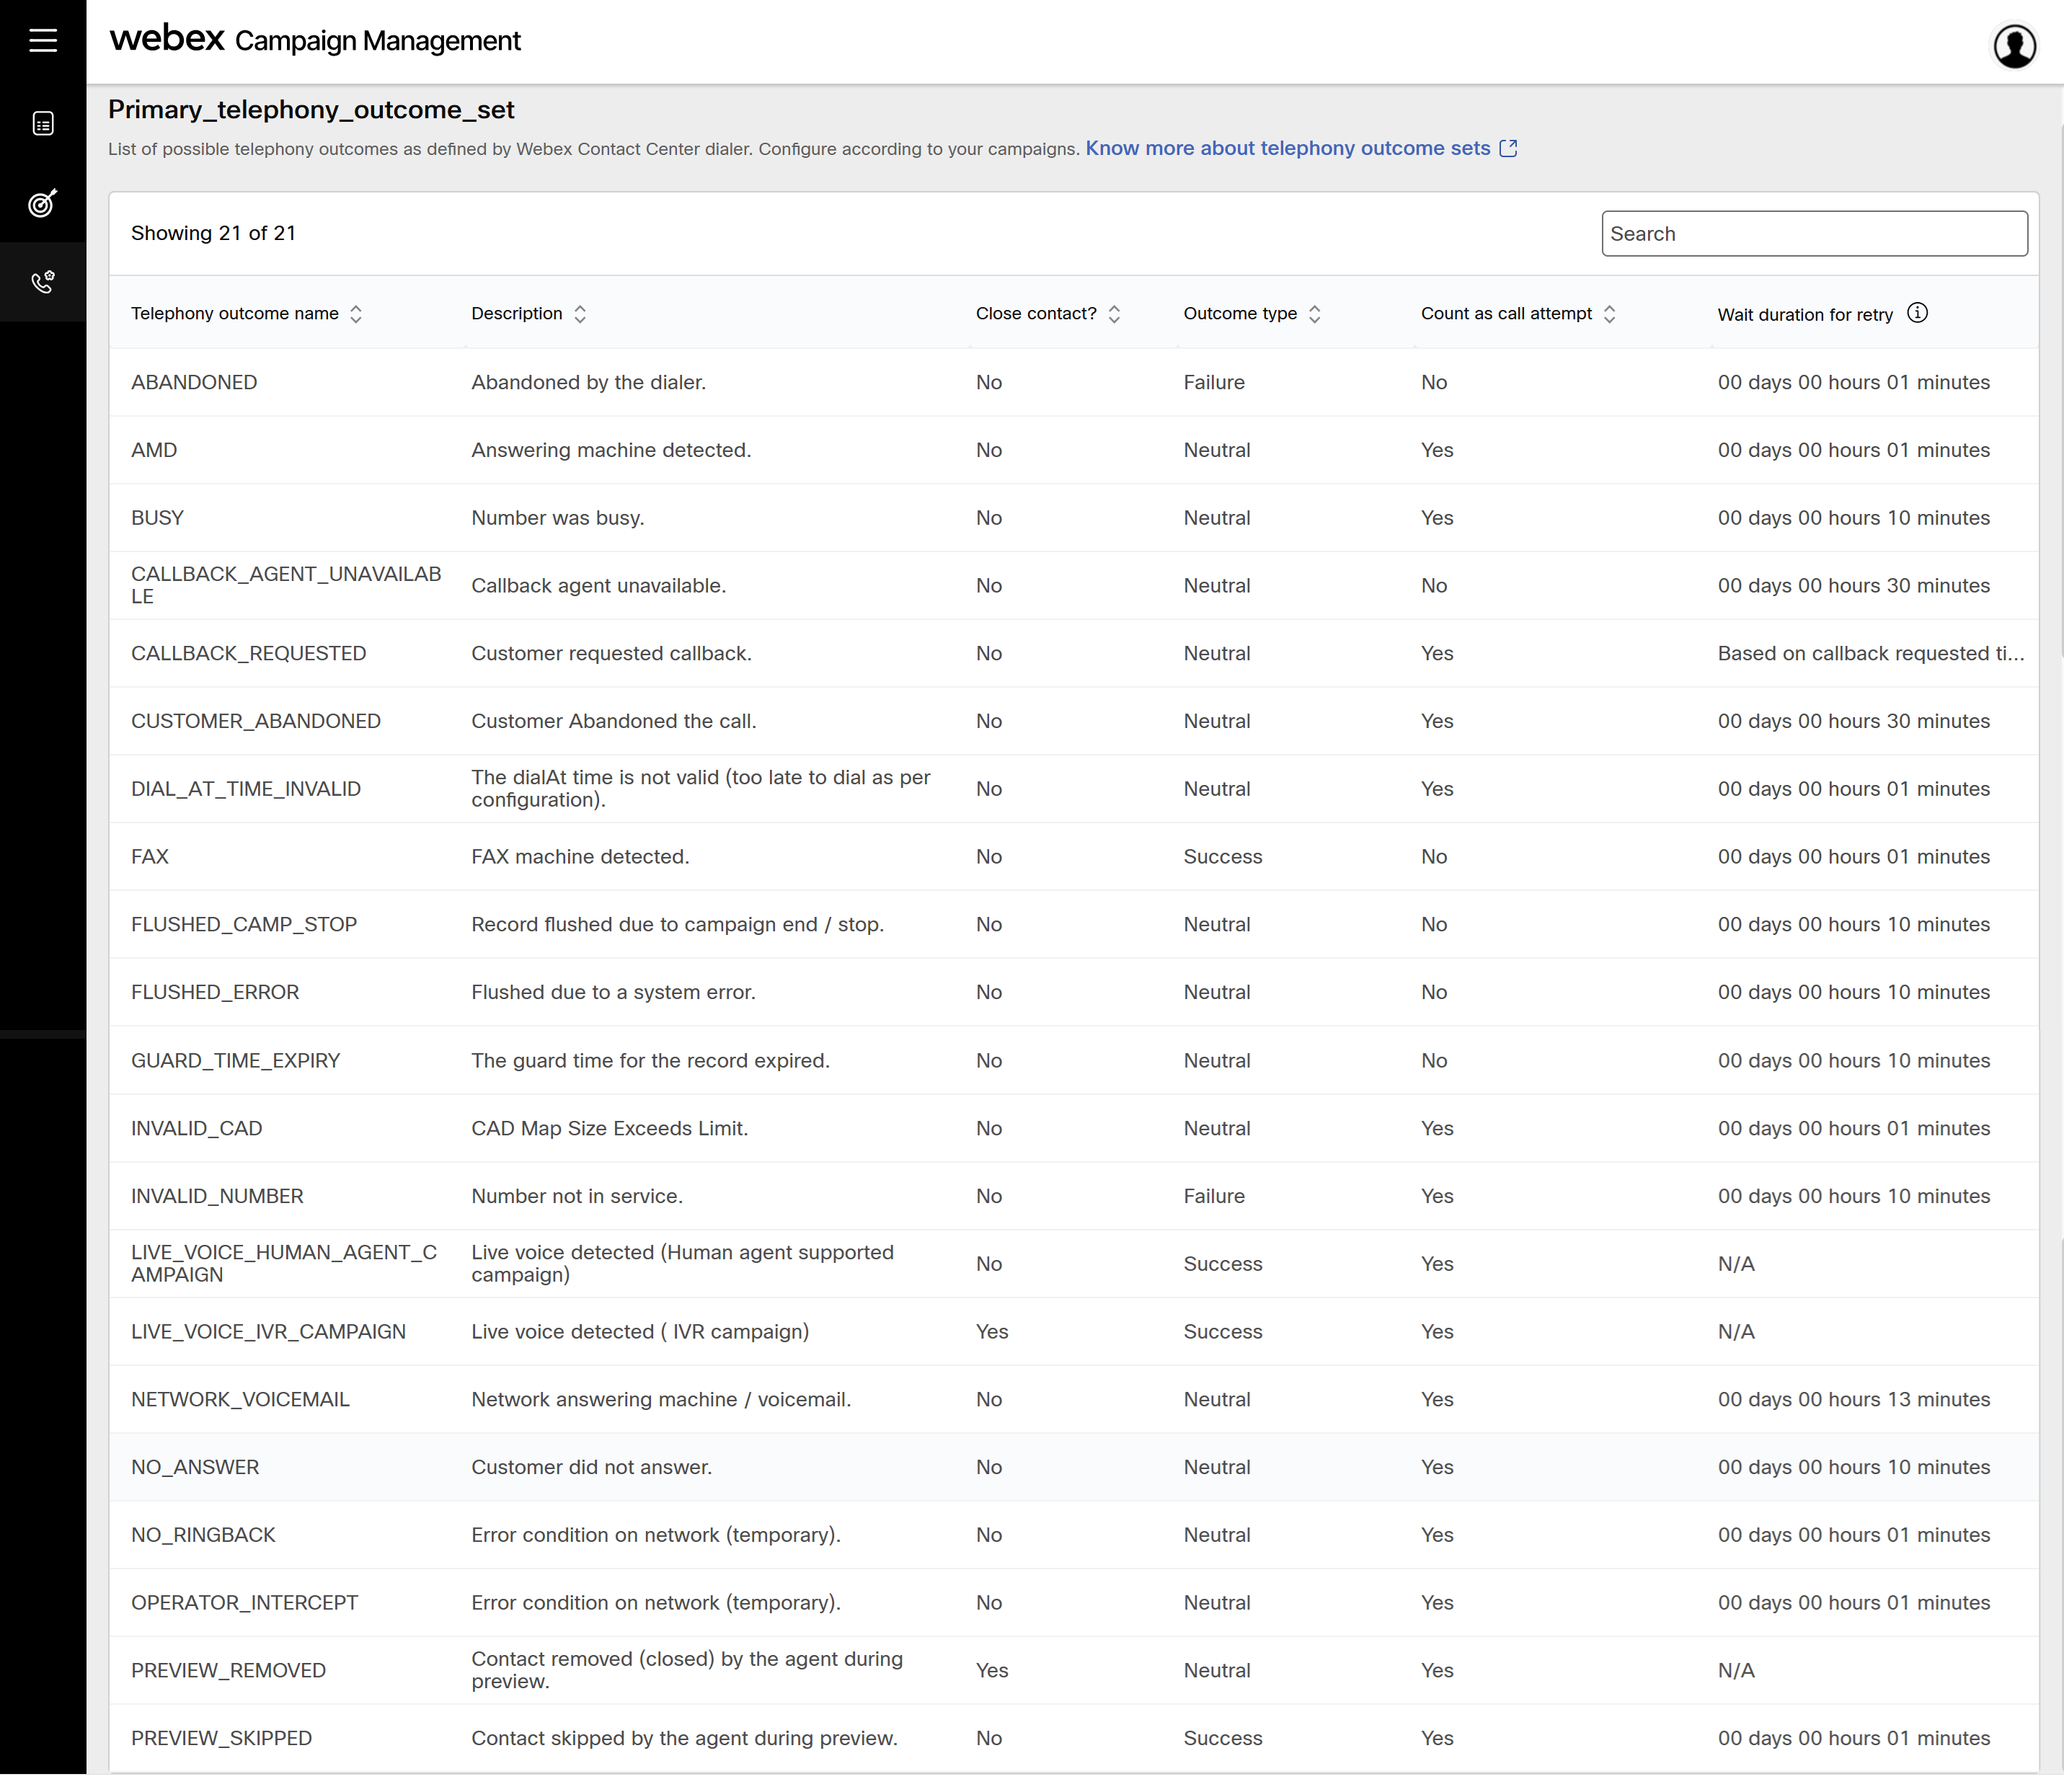Open the campaigns target sidebar icon
Image resolution: width=2064 pixels, height=1792 pixels.
(x=42, y=203)
